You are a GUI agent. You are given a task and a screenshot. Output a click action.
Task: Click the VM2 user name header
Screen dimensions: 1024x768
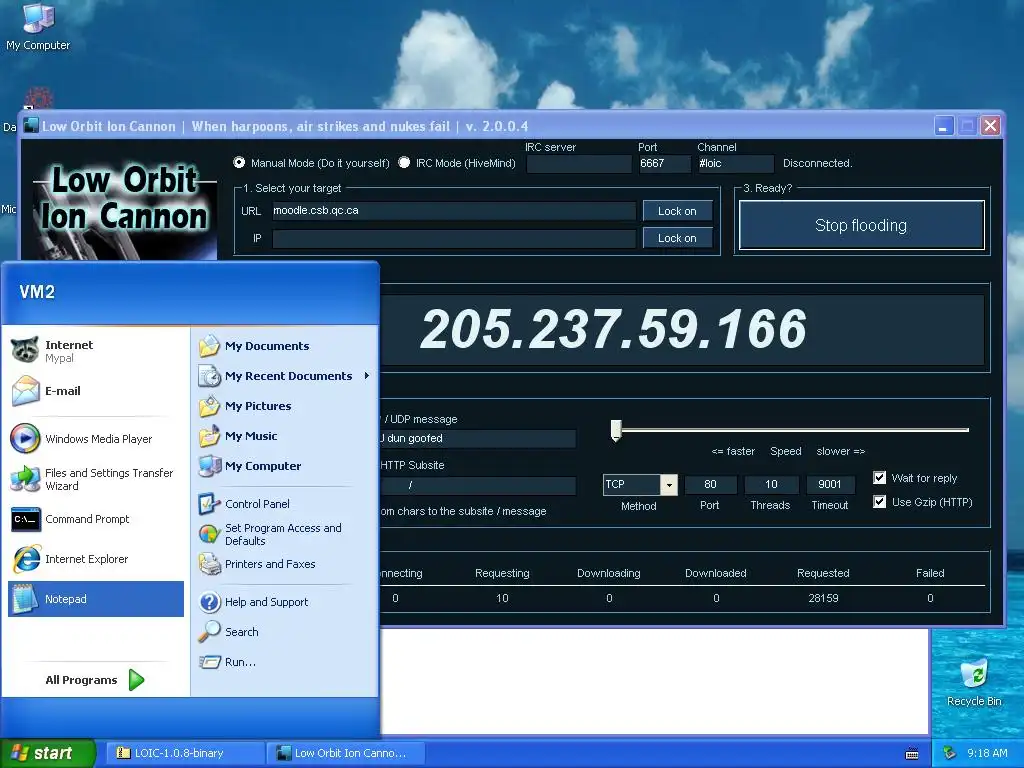click(x=37, y=292)
